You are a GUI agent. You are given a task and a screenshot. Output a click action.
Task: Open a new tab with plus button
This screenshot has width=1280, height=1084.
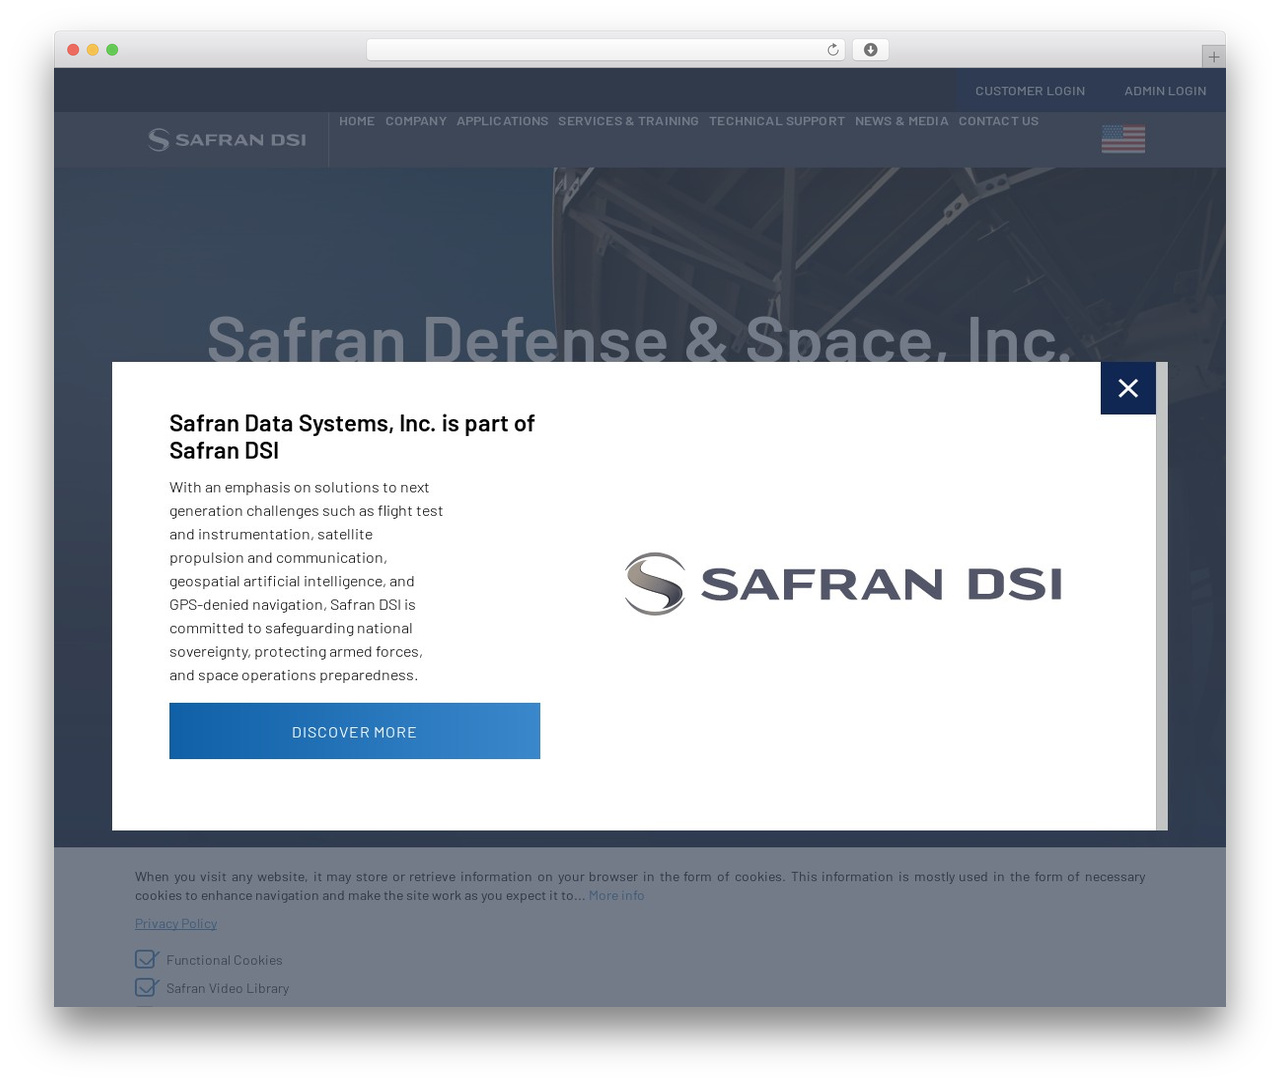[x=1213, y=57]
